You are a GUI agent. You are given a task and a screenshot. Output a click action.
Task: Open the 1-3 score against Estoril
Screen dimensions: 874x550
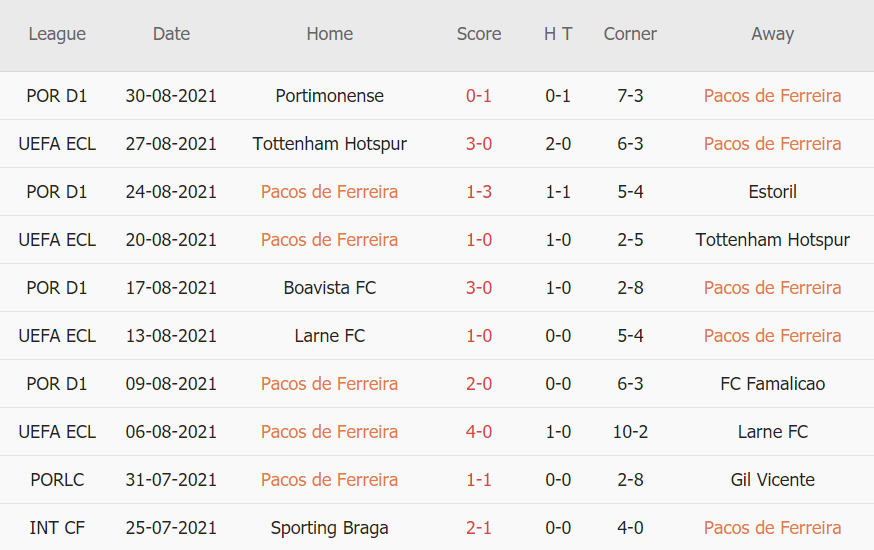click(479, 192)
